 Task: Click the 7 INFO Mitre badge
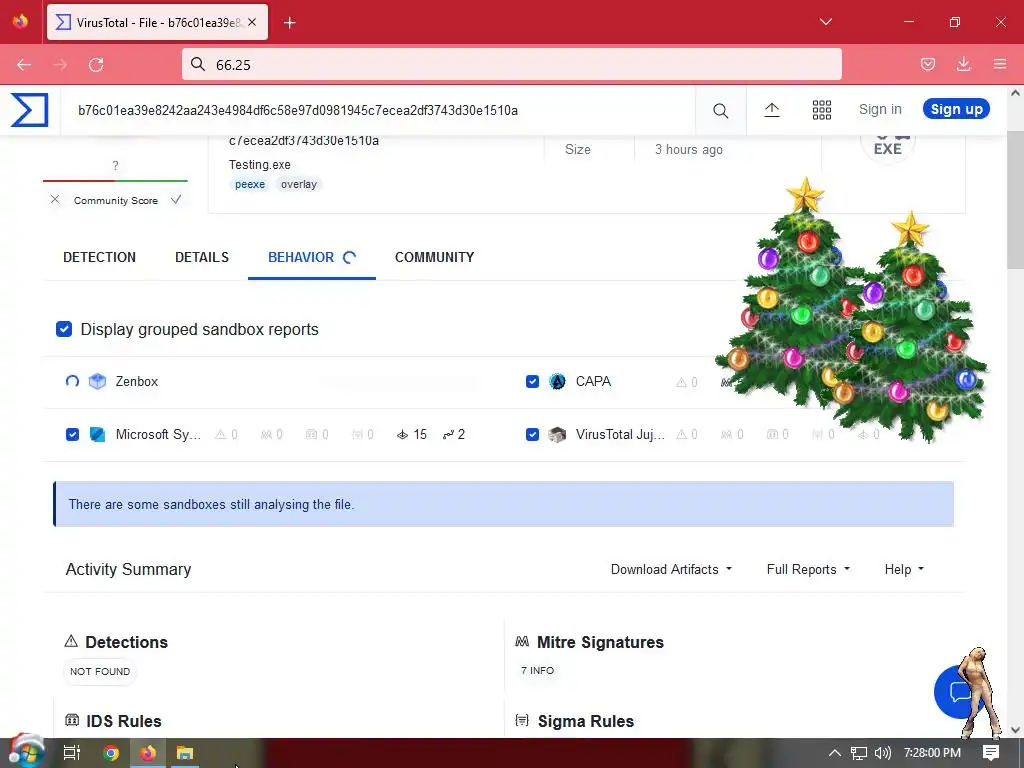point(537,671)
